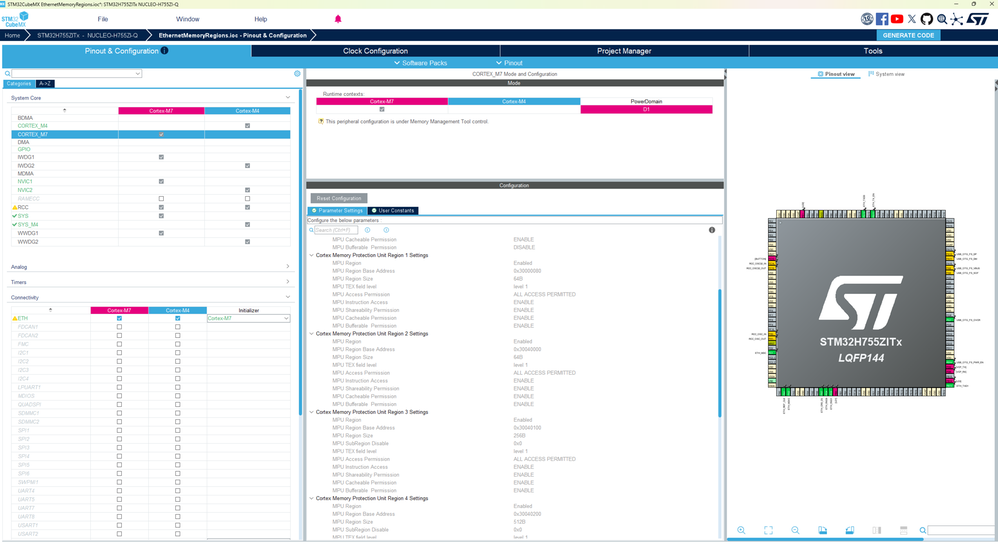
Task: Click the blue Cortex-M4 header in Runtime contexts
Action: [x=514, y=101]
